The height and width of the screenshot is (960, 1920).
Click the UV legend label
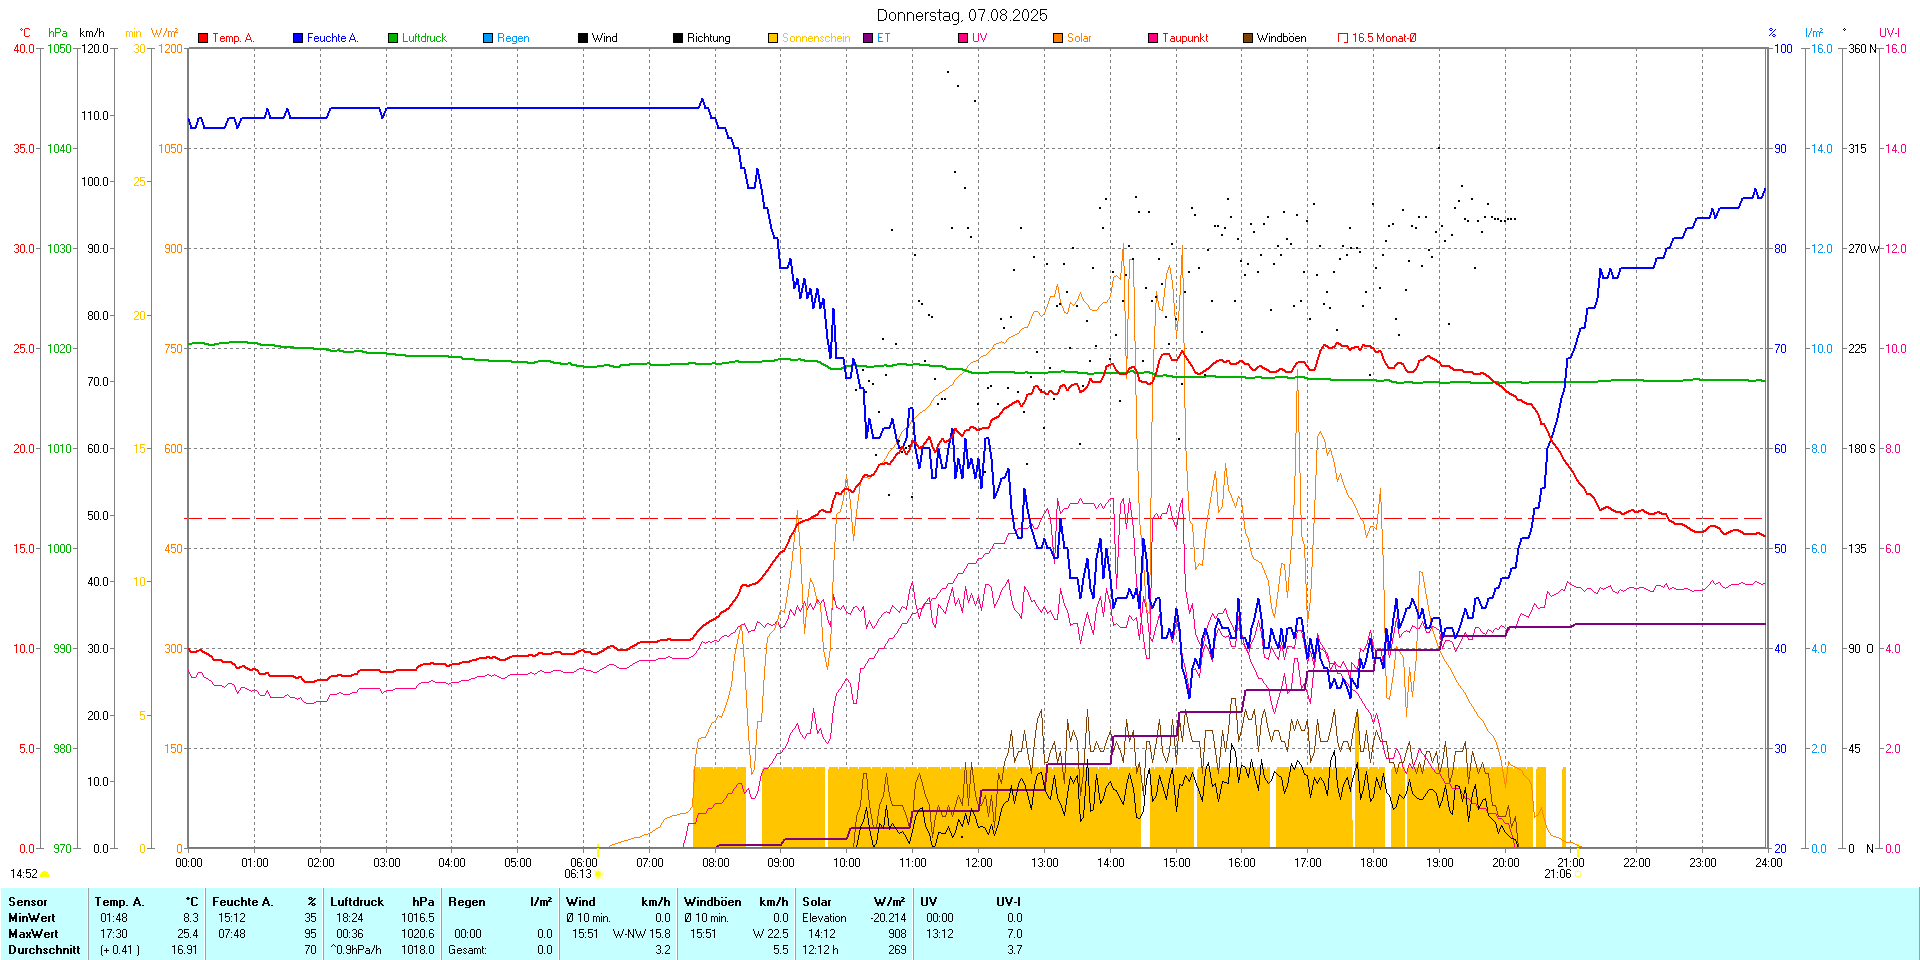point(979,38)
